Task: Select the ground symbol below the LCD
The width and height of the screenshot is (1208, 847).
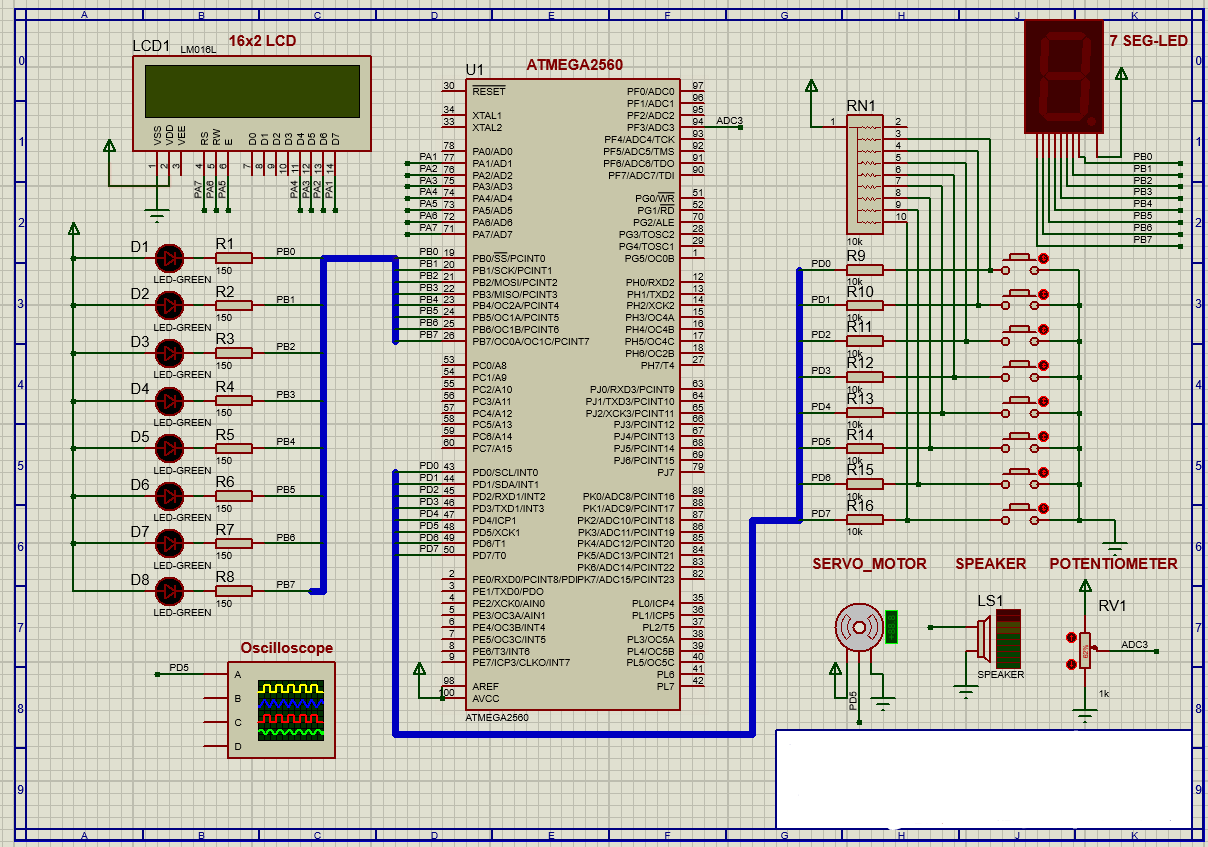Action: tap(155, 214)
